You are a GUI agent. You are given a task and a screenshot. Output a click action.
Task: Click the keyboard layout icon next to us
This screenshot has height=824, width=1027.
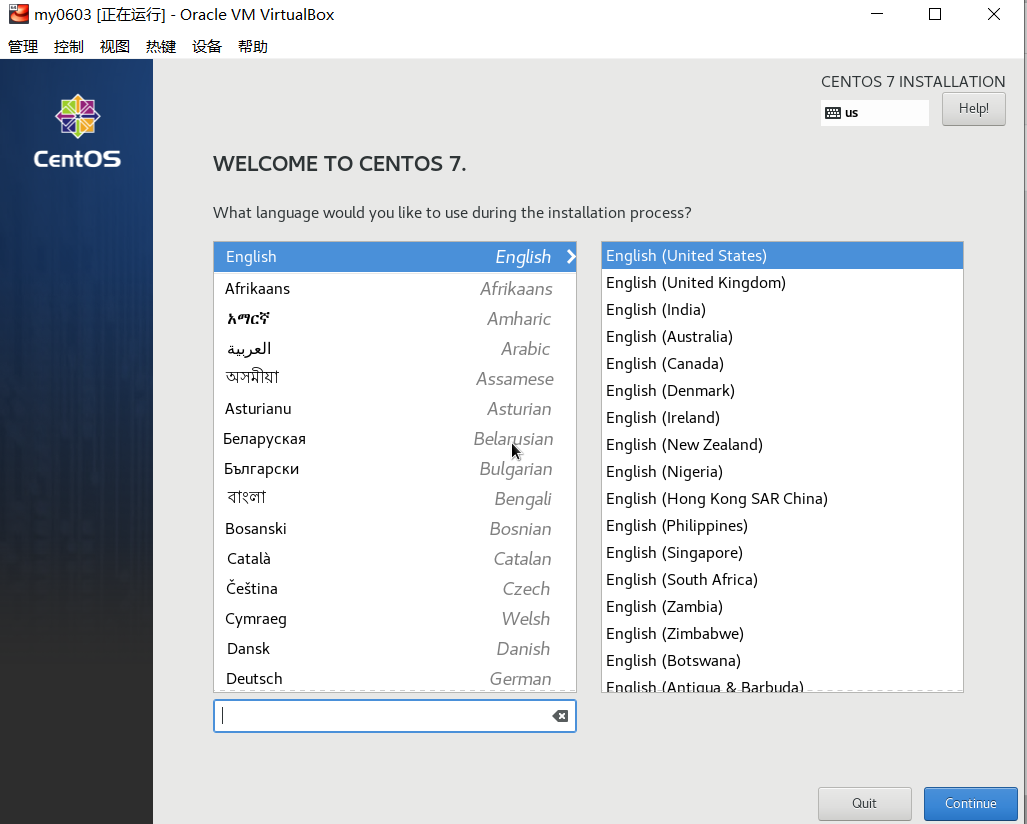click(x=832, y=113)
